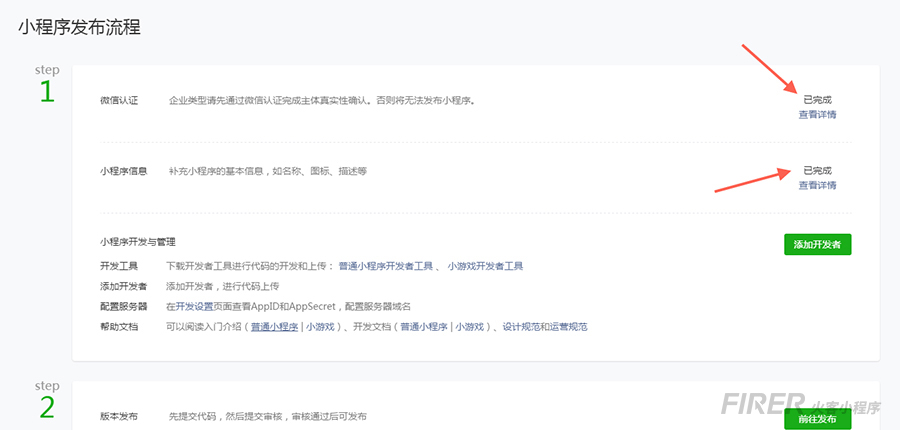Select the 小程序发布流程 page heading

(x=79, y=27)
